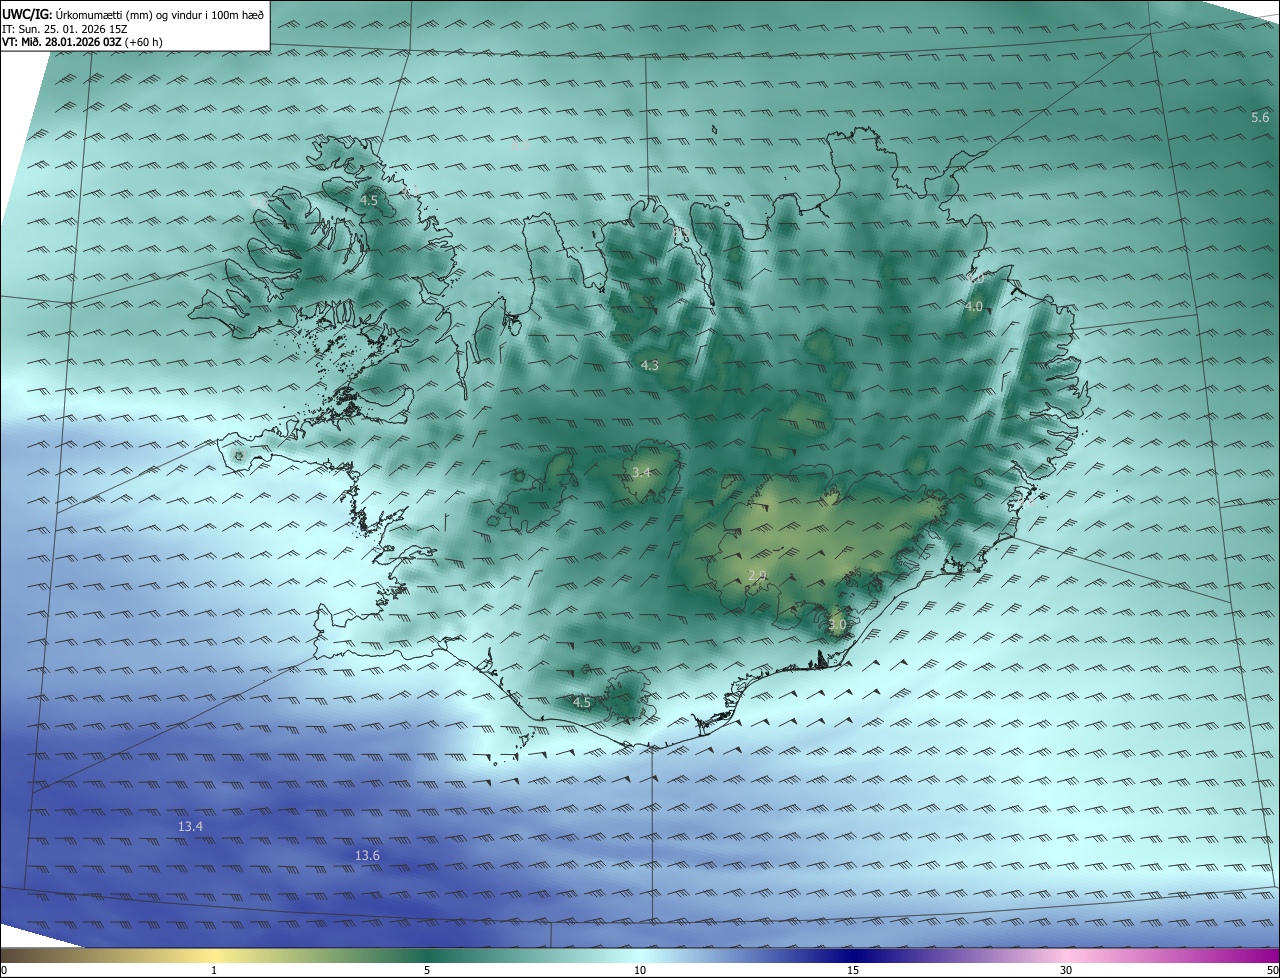The width and height of the screenshot is (1280, 978).
Task: Click the 'VT: Mið. 28.01.2026 03Z (+60 h)' line
Action: point(83,42)
